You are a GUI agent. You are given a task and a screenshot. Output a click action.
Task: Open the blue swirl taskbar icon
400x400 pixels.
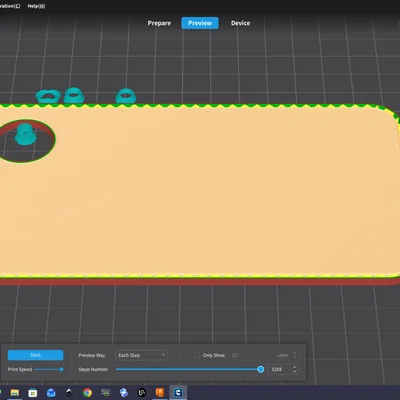(x=124, y=393)
